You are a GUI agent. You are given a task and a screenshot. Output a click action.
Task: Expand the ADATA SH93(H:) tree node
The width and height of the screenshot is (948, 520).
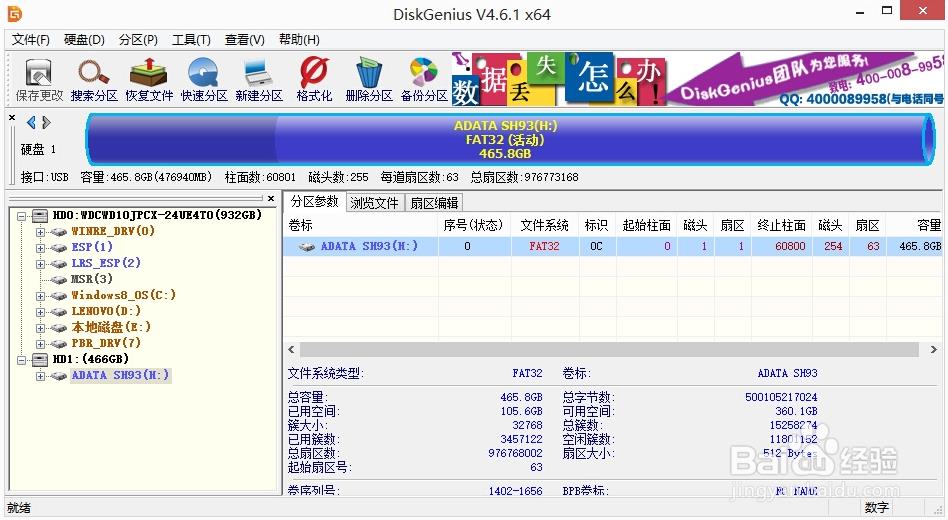coord(41,376)
